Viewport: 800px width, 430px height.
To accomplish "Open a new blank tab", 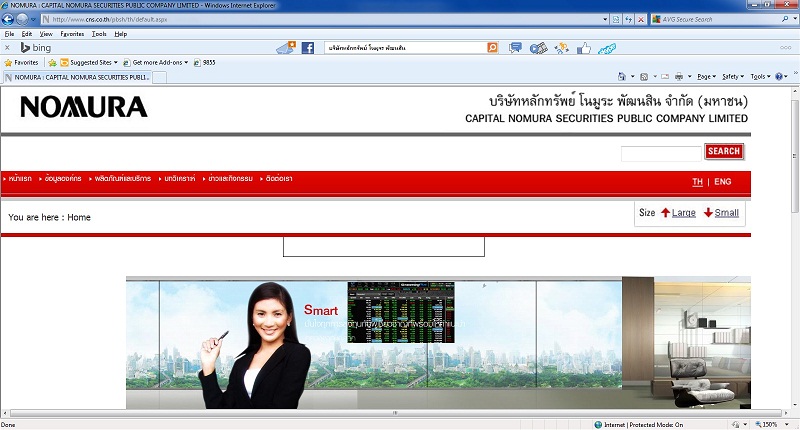I will point(159,77).
